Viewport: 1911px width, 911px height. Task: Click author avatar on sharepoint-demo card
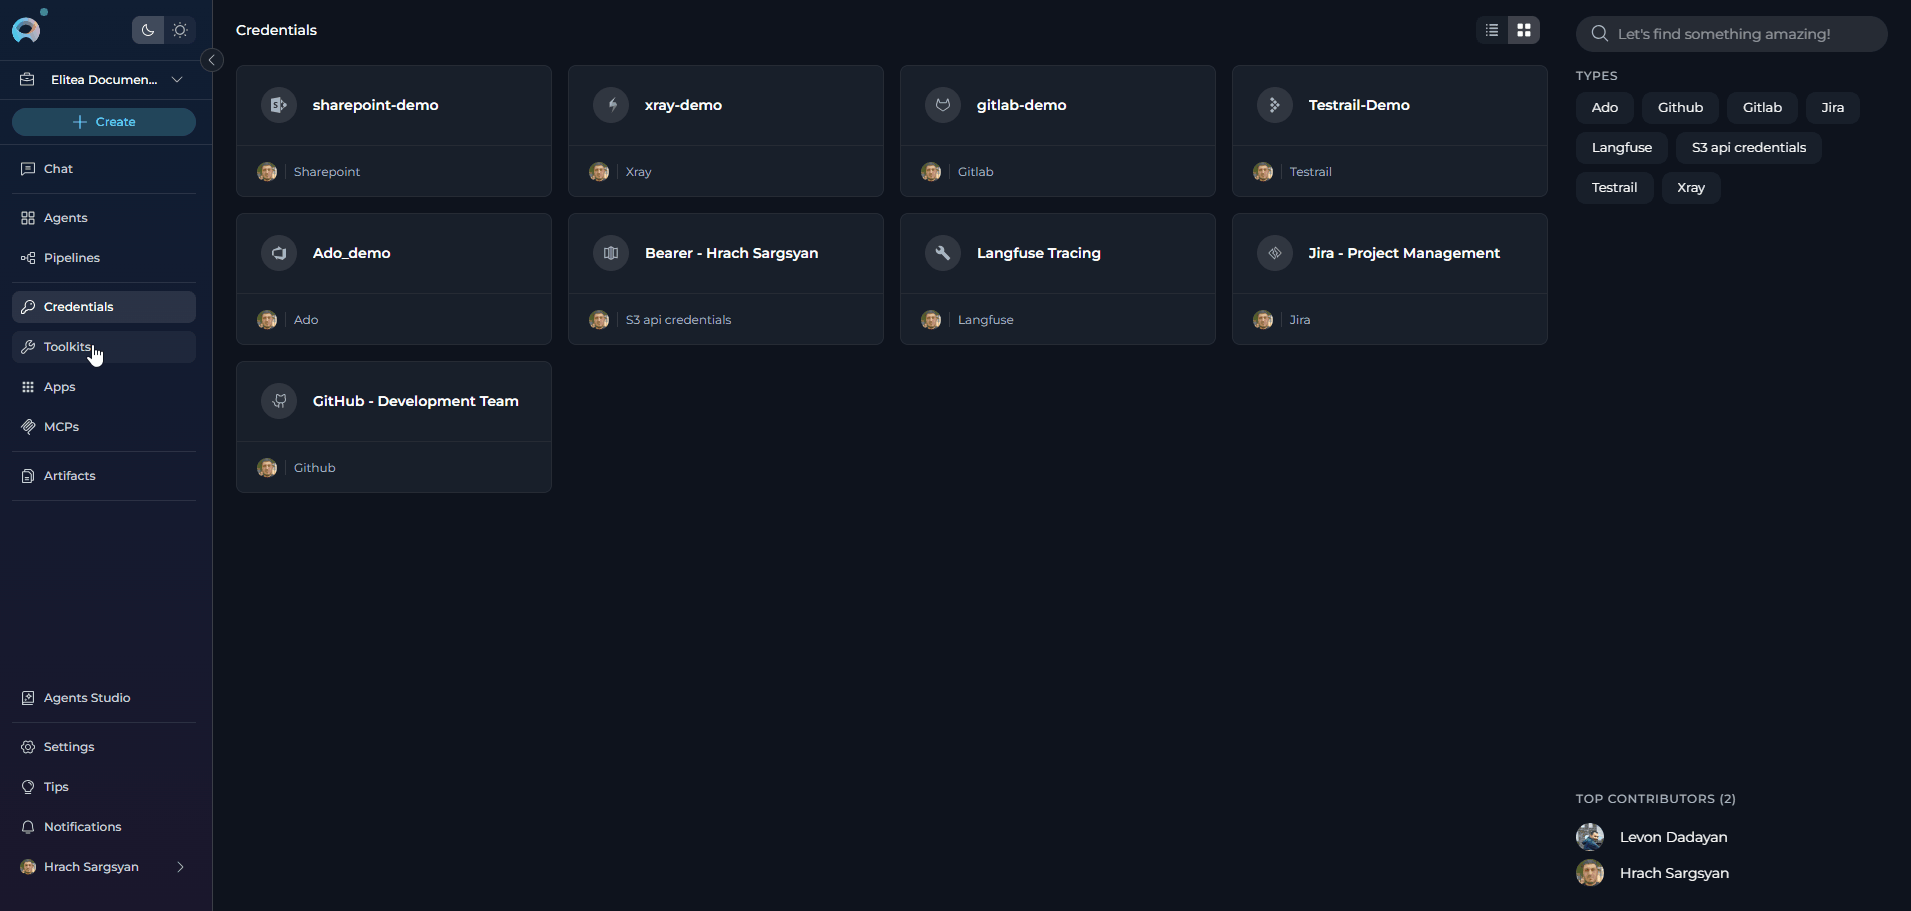(267, 172)
